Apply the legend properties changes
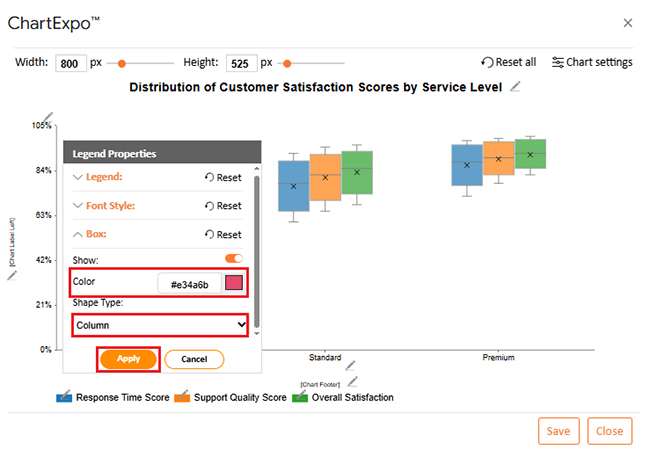The width and height of the screenshot is (650, 457). [x=128, y=358]
